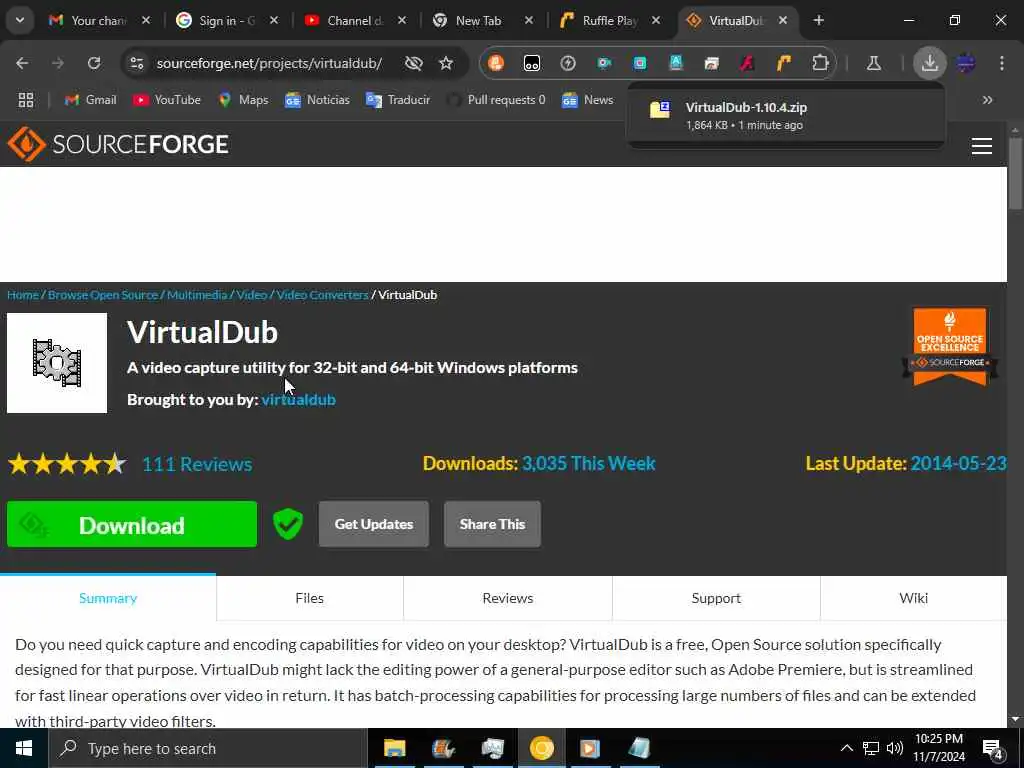1024x768 pixels.
Task: Click the sourceforge.net address bar URL
Action: click(x=269, y=63)
